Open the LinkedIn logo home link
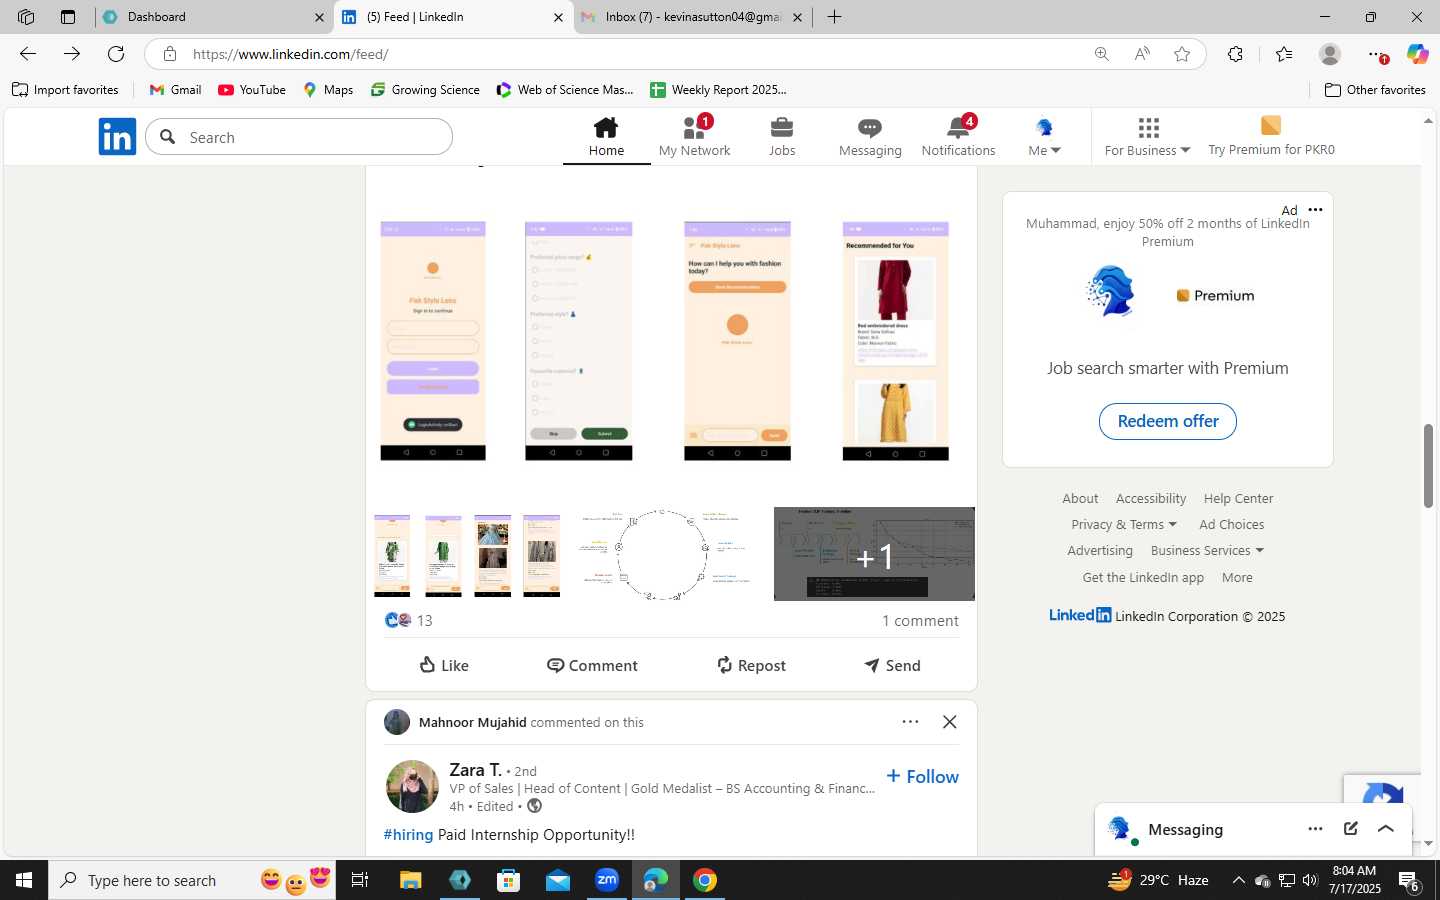Screen dimensions: 1440x900 point(117,137)
